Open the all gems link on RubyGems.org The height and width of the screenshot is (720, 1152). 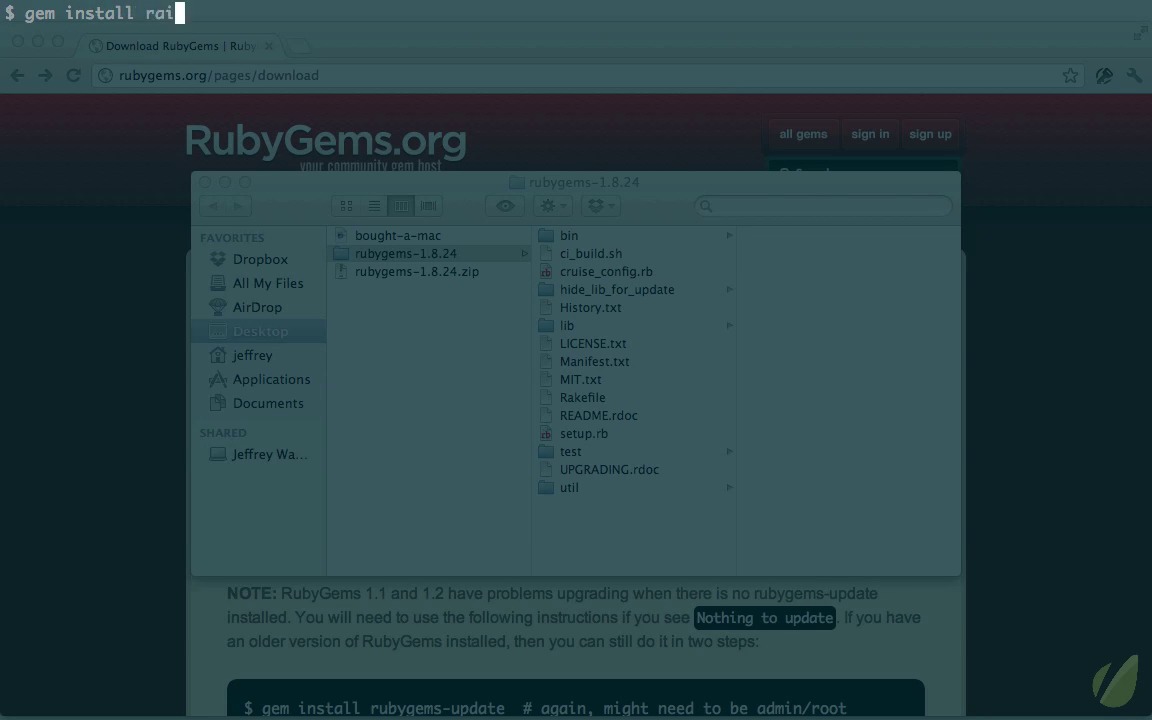click(803, 134)
